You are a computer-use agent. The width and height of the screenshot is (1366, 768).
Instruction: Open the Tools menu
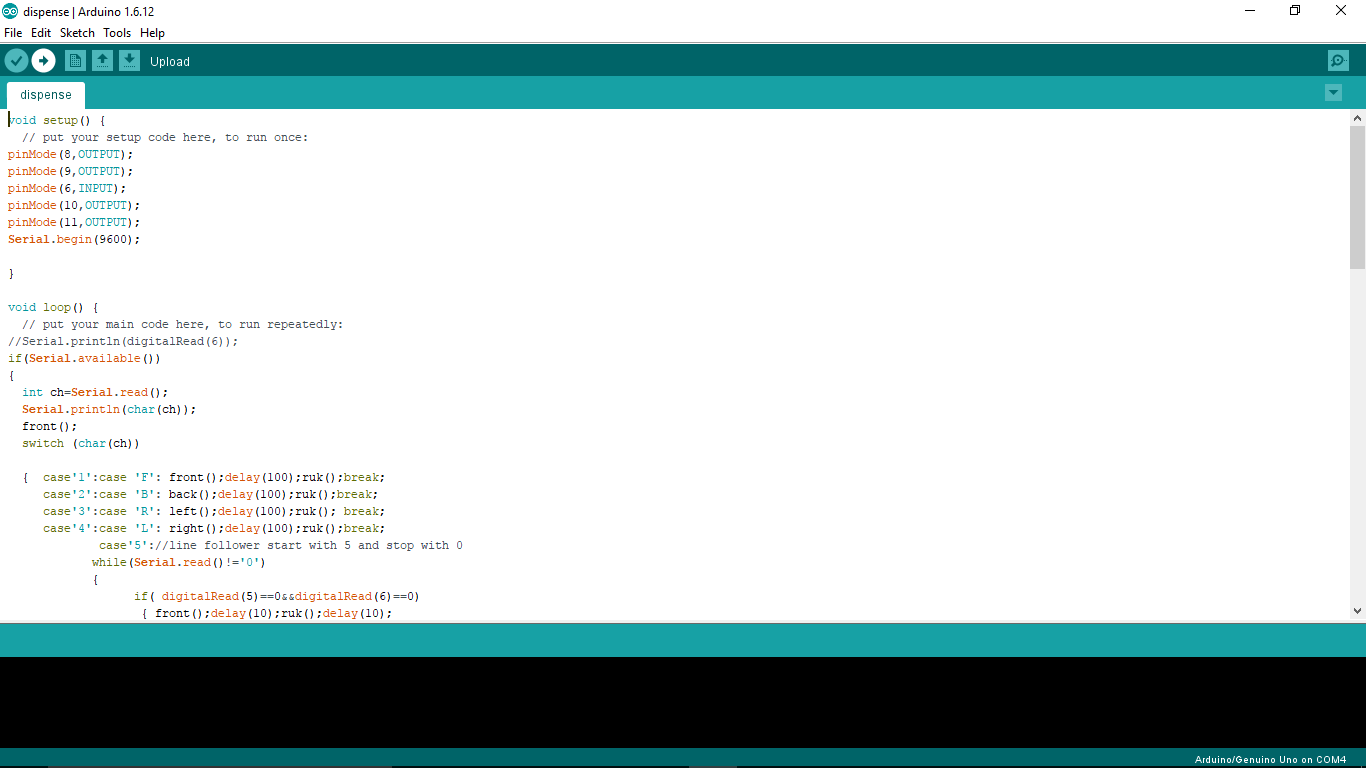tap(117, 33)
